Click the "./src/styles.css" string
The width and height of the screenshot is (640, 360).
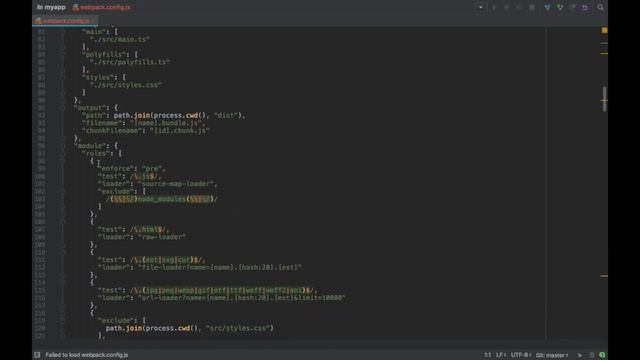click(x=126, y=85)
